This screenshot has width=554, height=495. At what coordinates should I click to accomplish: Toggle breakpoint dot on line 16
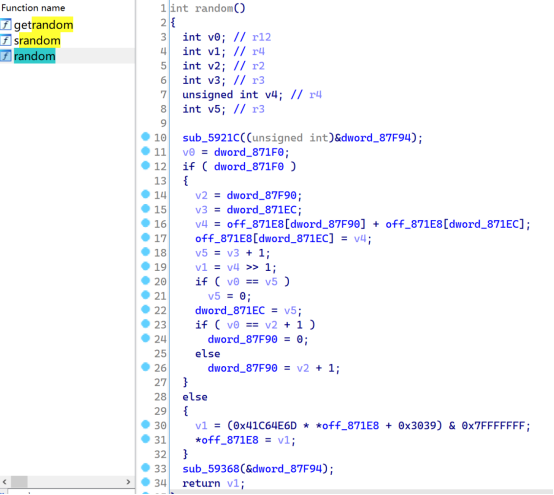146,223
